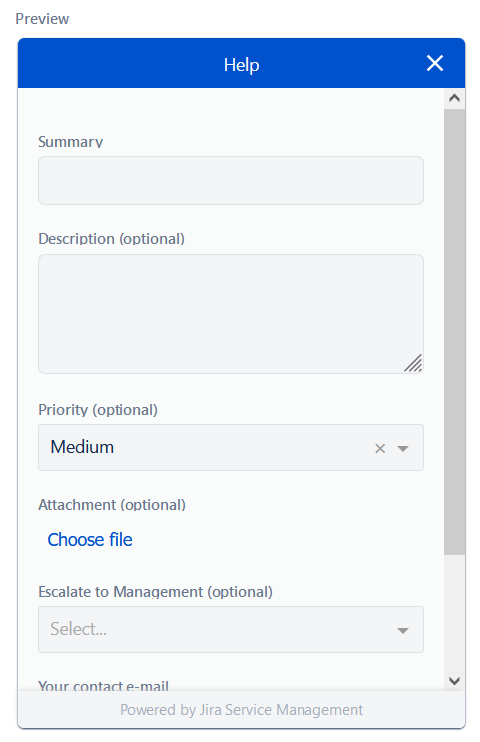Clear the Medium priority selection
The image size is (480, 742).
pos(380,448)
